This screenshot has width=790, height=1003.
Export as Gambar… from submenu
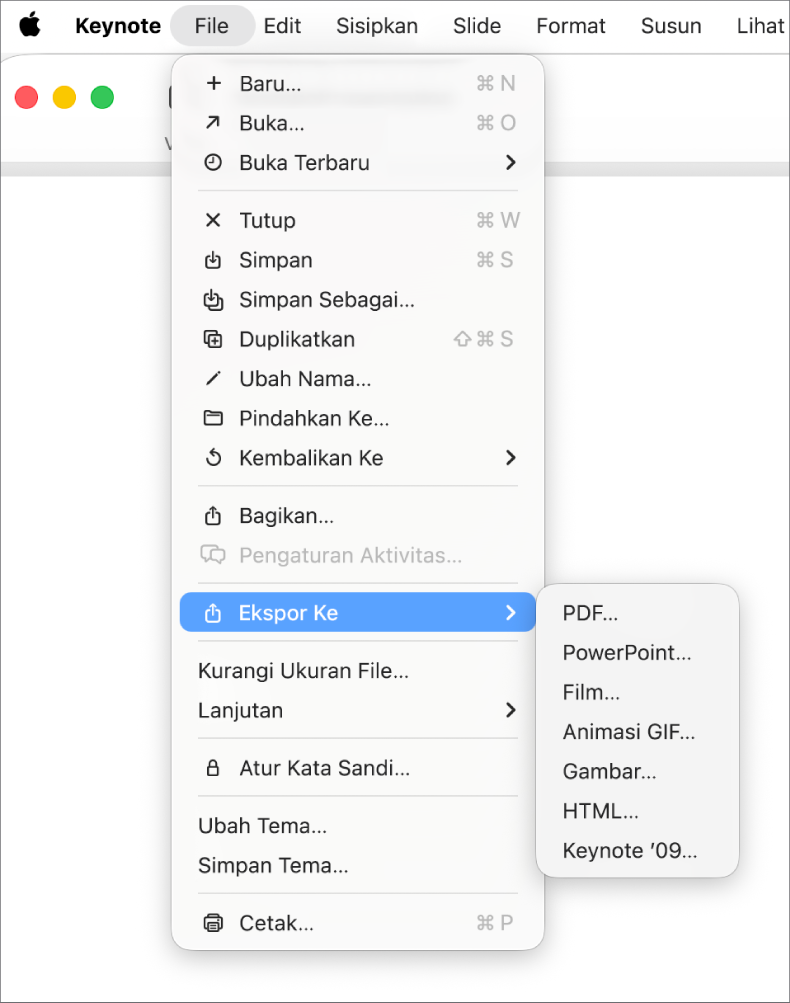pyautogui.click(x=637, y=771)
